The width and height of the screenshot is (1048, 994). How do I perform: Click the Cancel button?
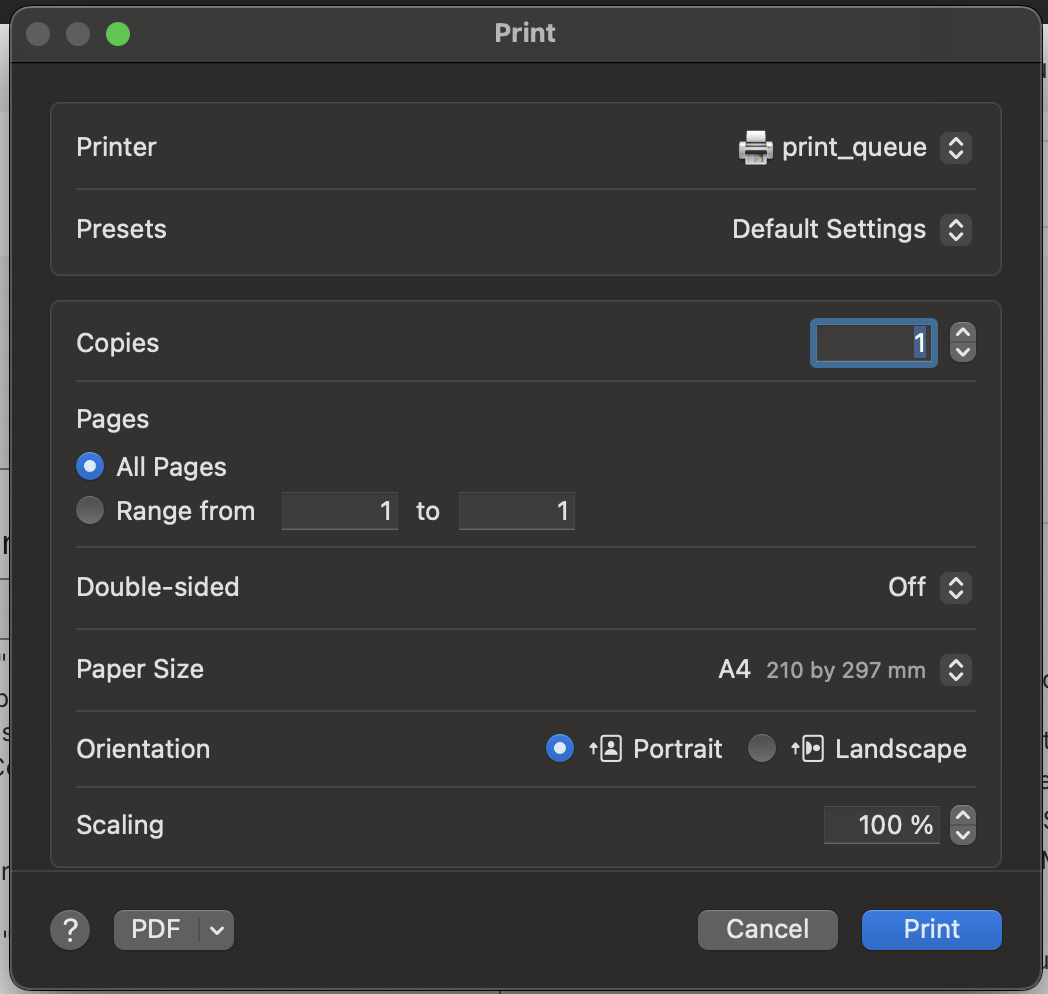coord(767,929)
